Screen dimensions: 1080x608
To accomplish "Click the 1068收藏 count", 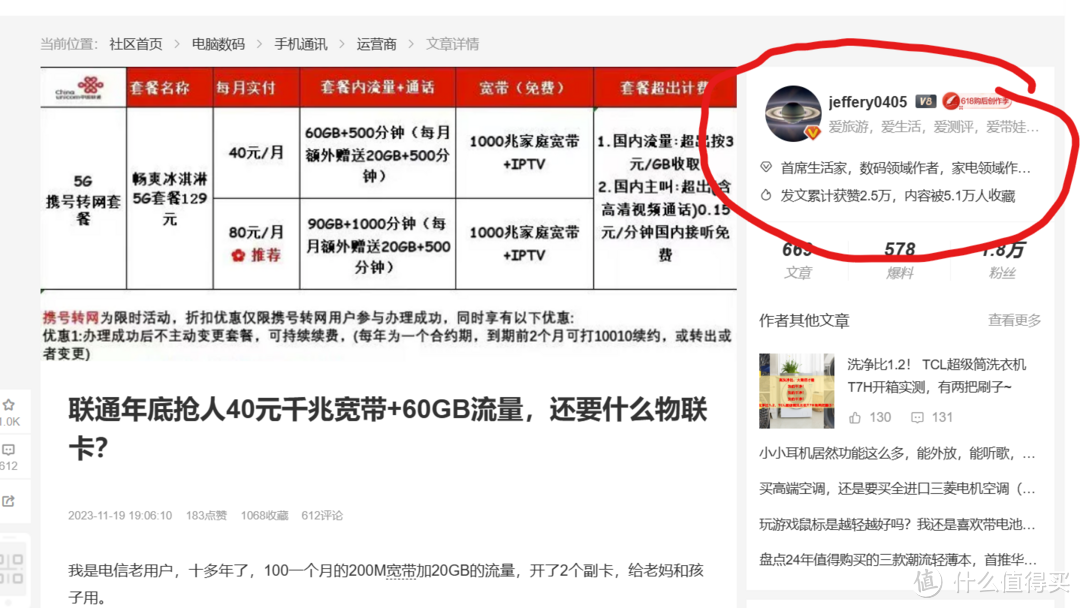I will pyautogui.click(x=264, y=516).
